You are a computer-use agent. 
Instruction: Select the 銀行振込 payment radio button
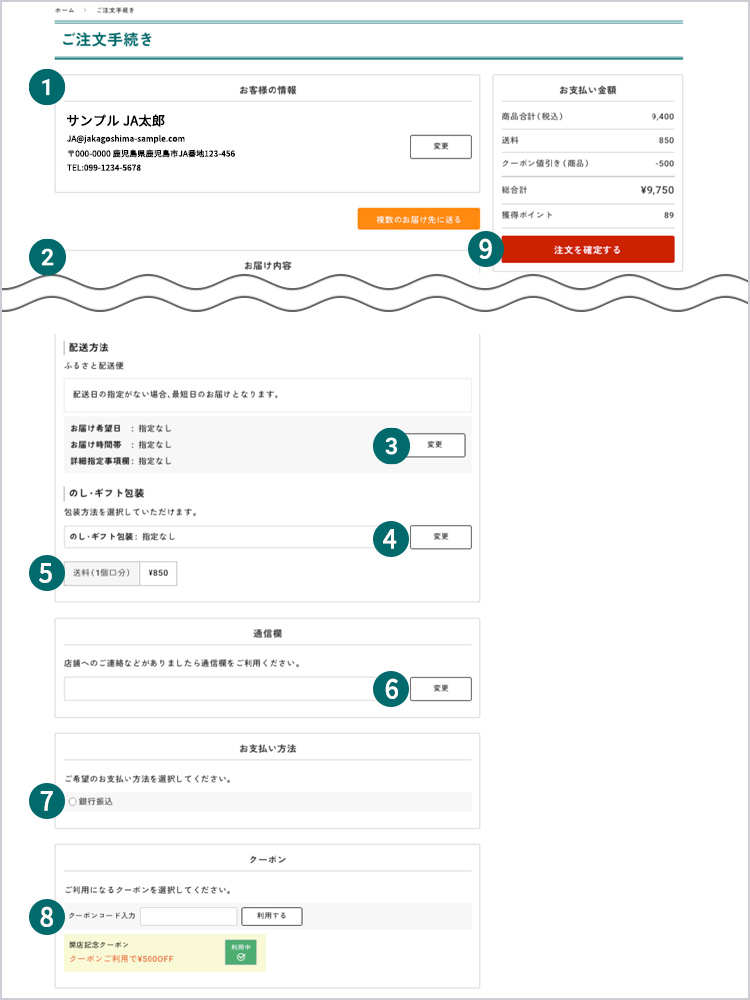point(73,802)
